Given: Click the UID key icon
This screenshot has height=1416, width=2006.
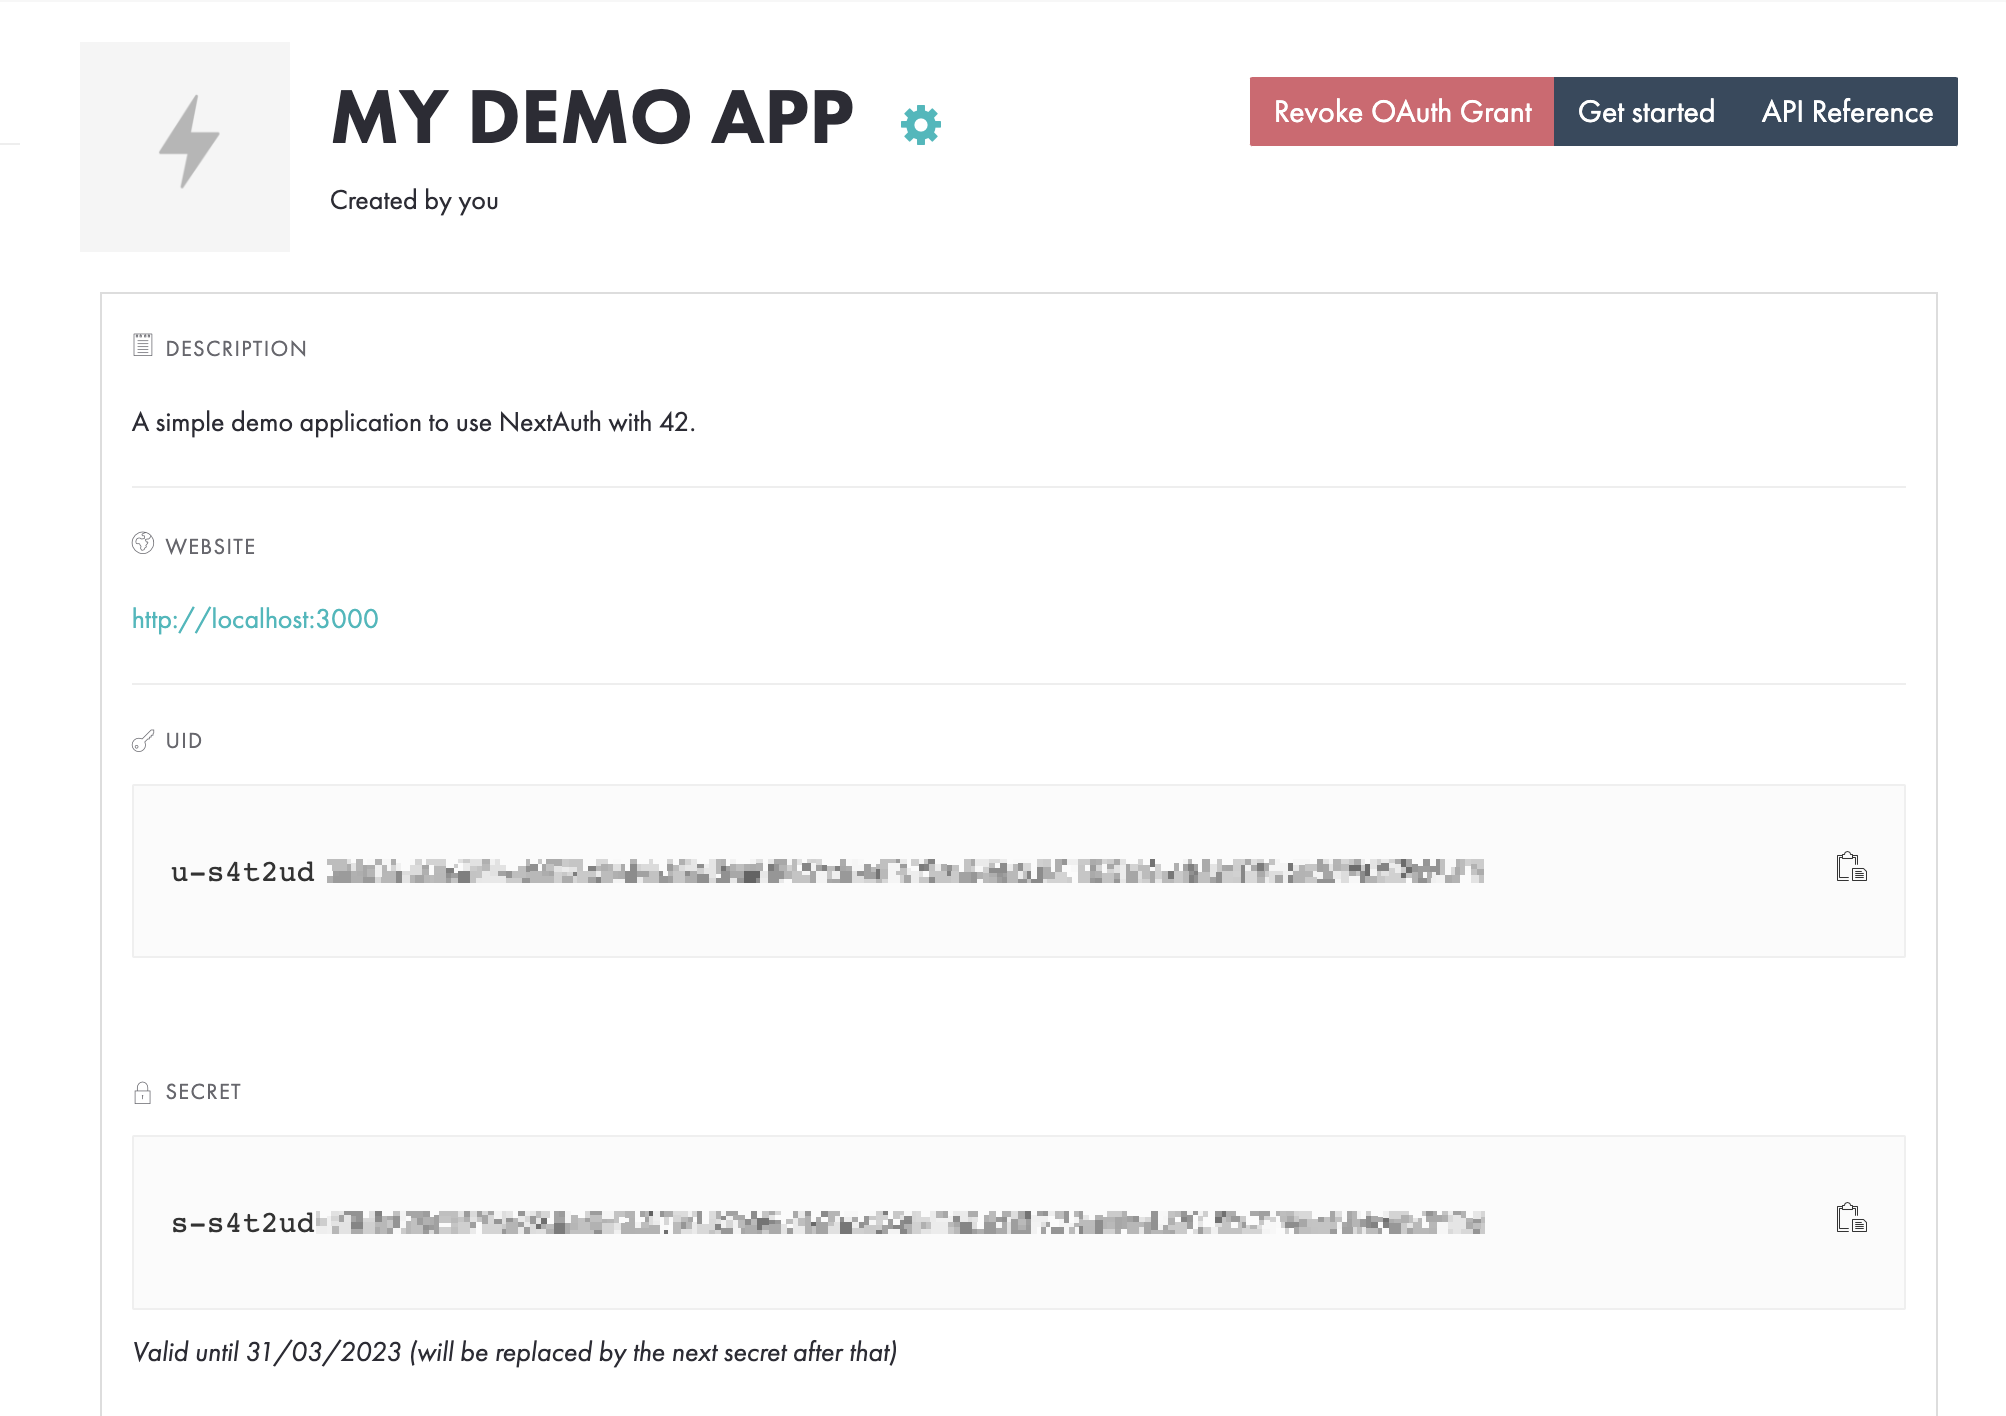Looking at the screenshot, I should point(143,741).
